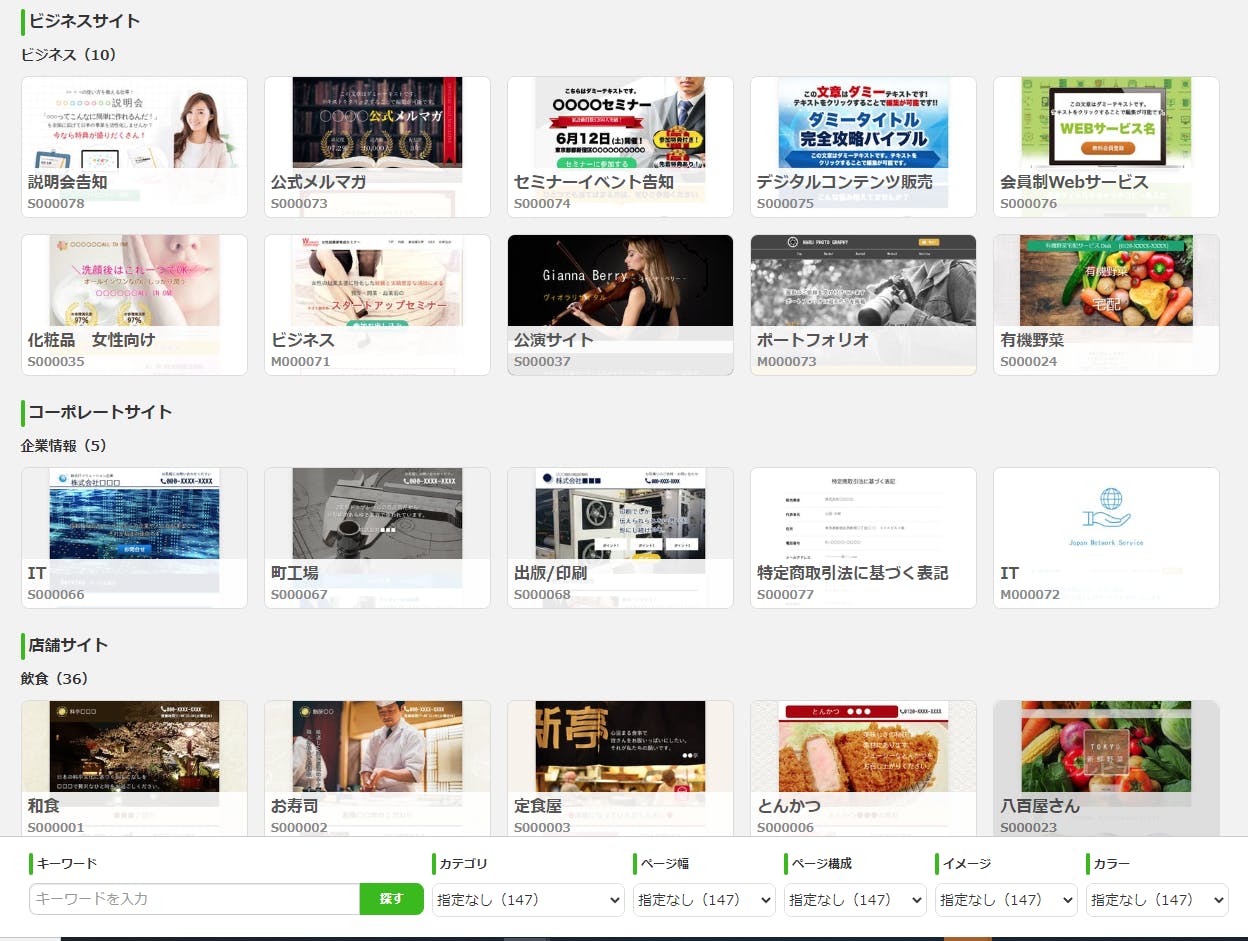Open the ページ幅 dropdown
The height and width of the screenshot is (941, 1248).
[x=704, y=900]
